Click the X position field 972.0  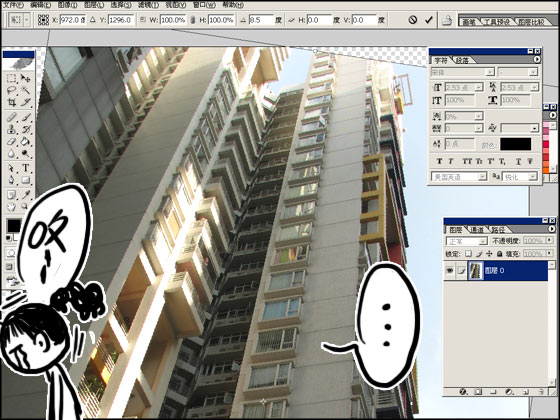72,20
